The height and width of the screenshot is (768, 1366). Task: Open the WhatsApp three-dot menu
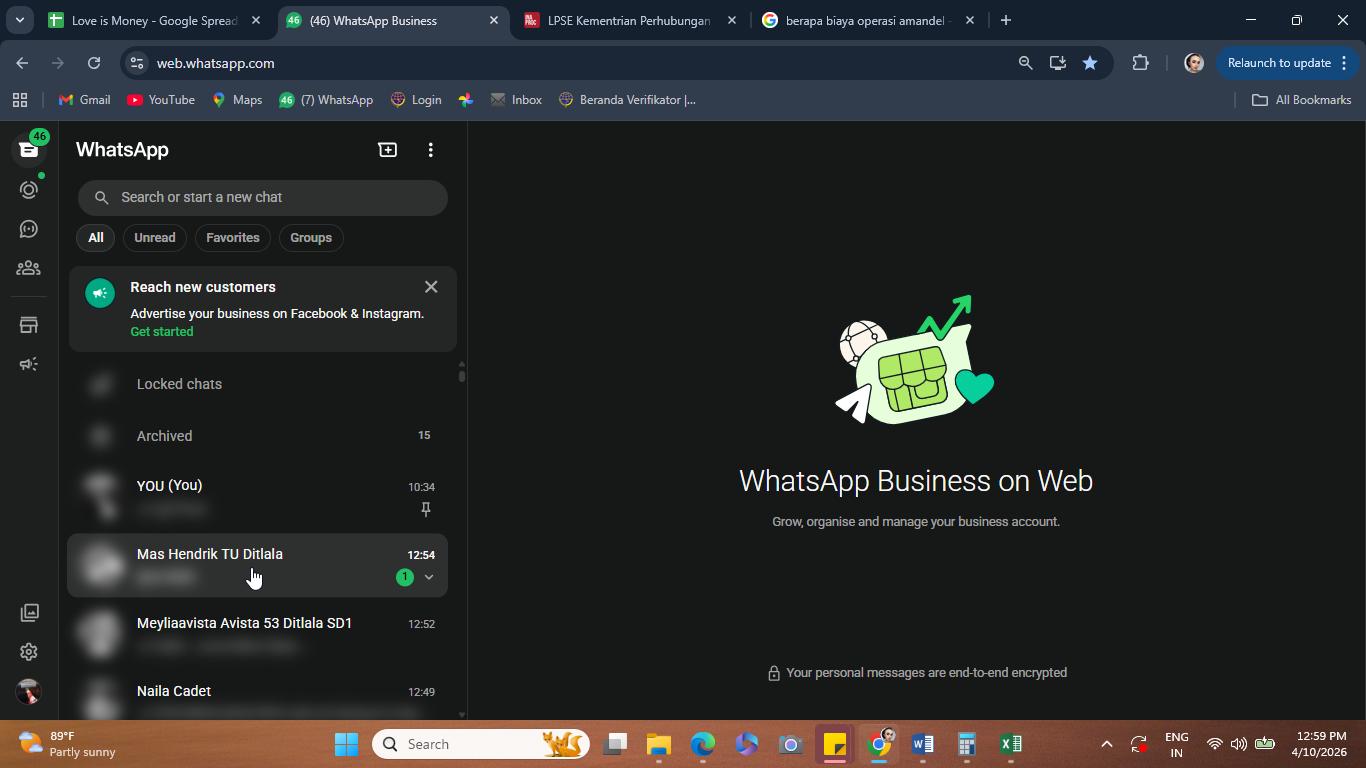point(431,150)
